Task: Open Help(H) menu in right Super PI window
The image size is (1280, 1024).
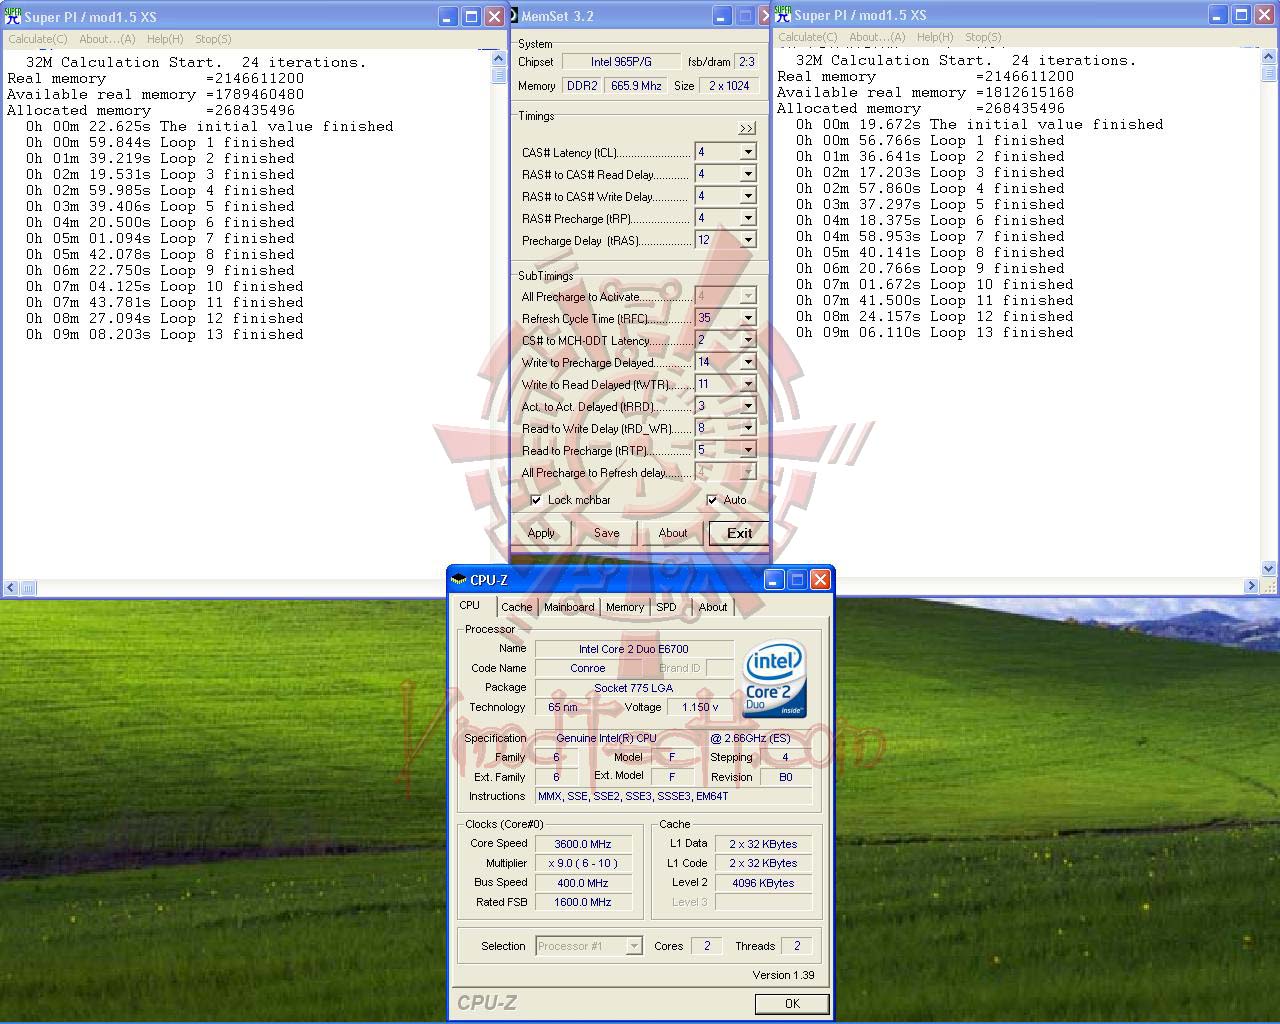Action: (935, 37)
